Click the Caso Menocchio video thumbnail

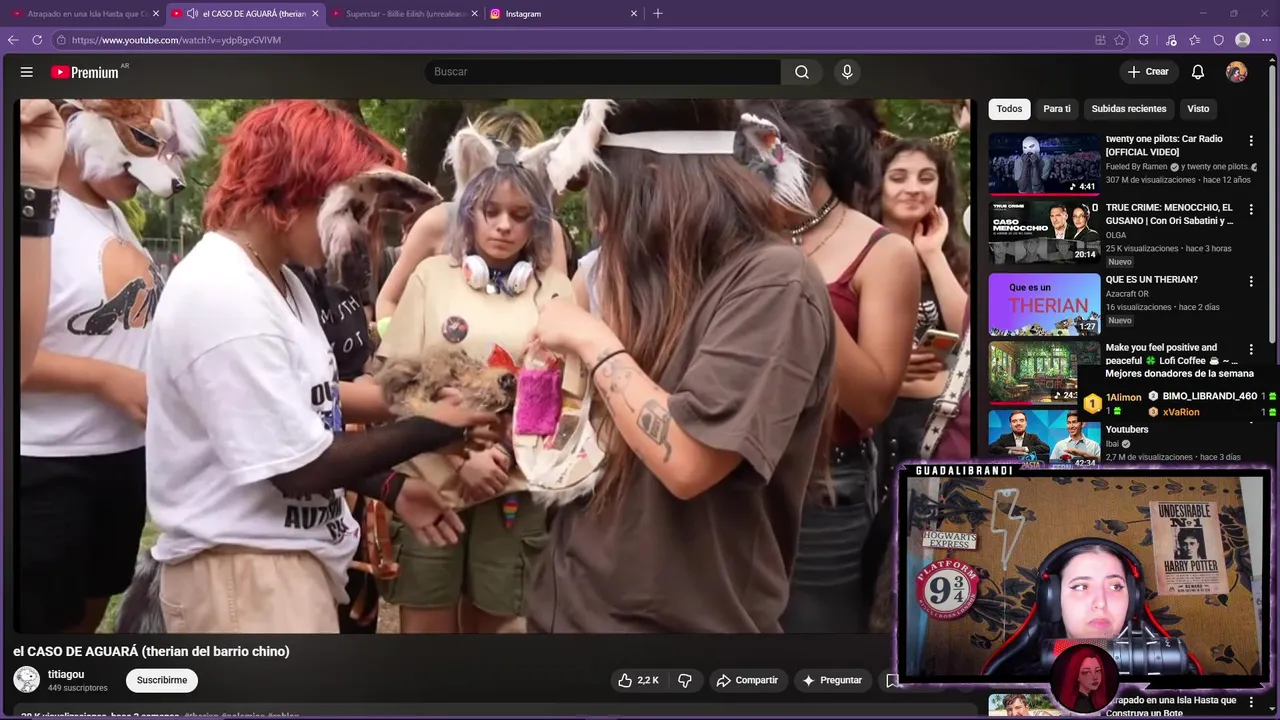coord(1044,232)
